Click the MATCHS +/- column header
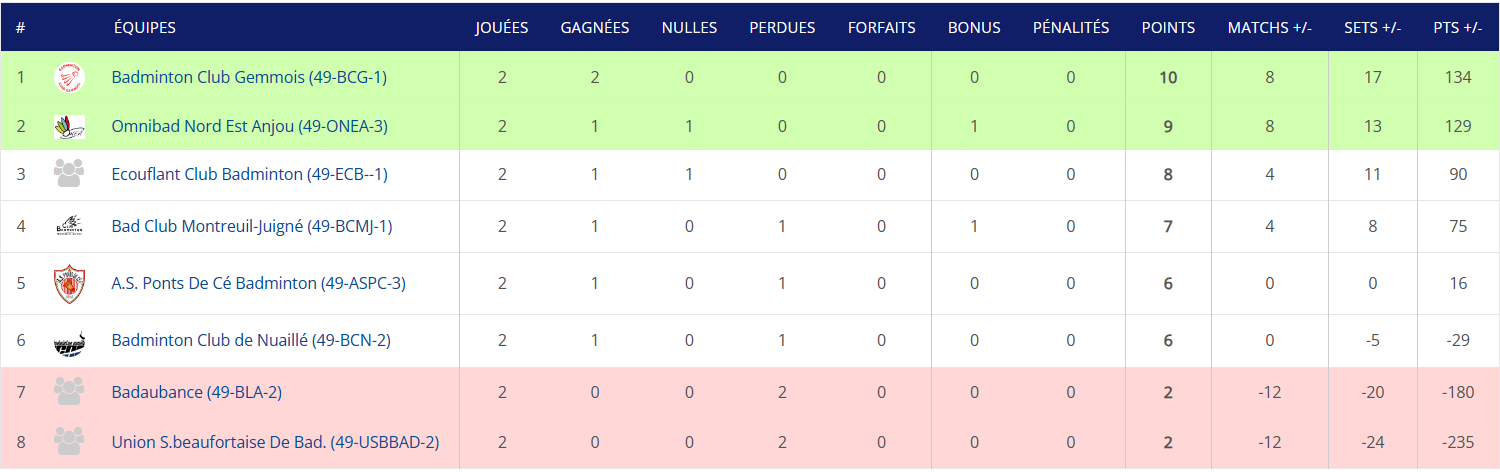This screenshot has width=1500, height=472. [1270, 28]
